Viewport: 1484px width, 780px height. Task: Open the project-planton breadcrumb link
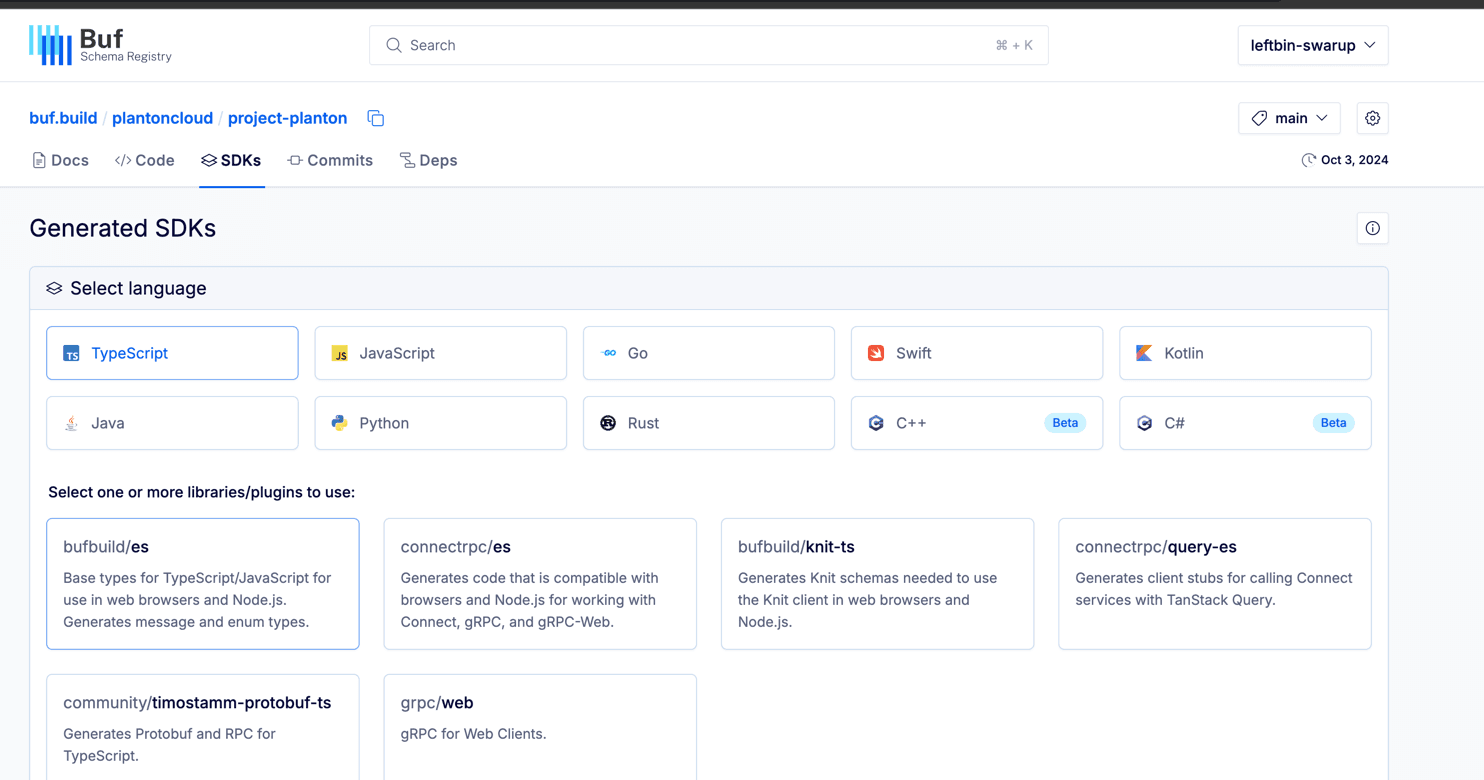pyautogui.click(x=287, y=118)
